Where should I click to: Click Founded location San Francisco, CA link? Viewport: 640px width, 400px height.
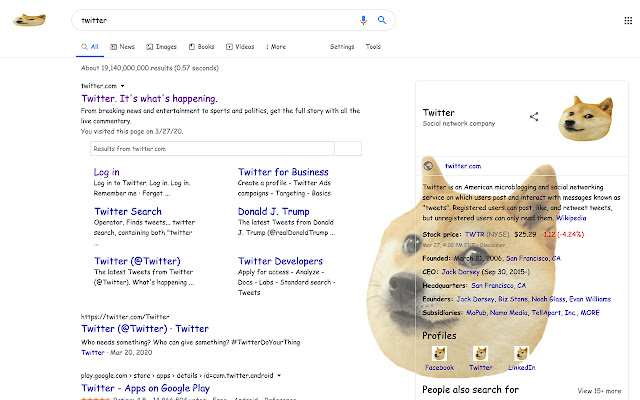coord(533,258)
